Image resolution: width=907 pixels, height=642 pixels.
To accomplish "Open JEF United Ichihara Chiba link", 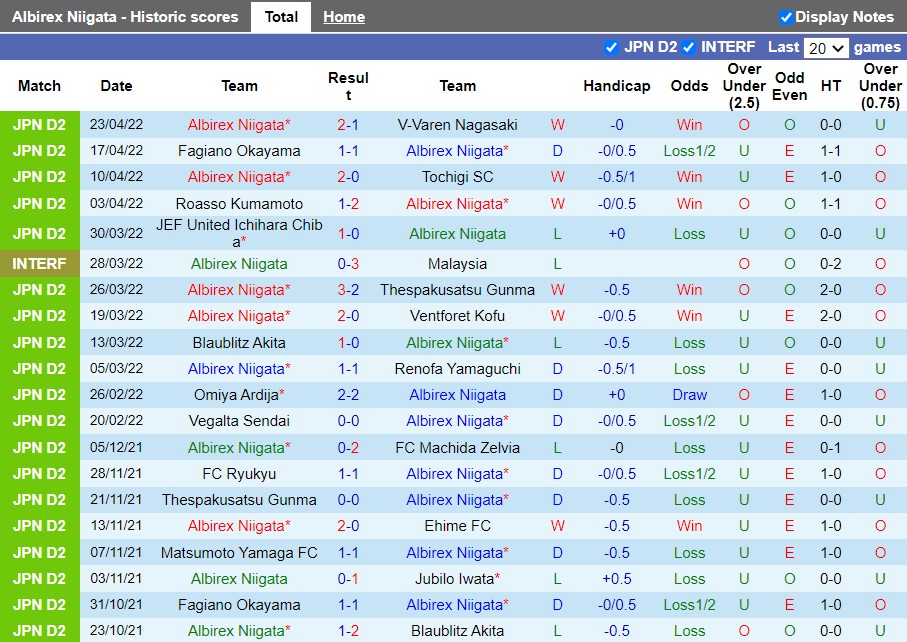I will coord(239,233).
